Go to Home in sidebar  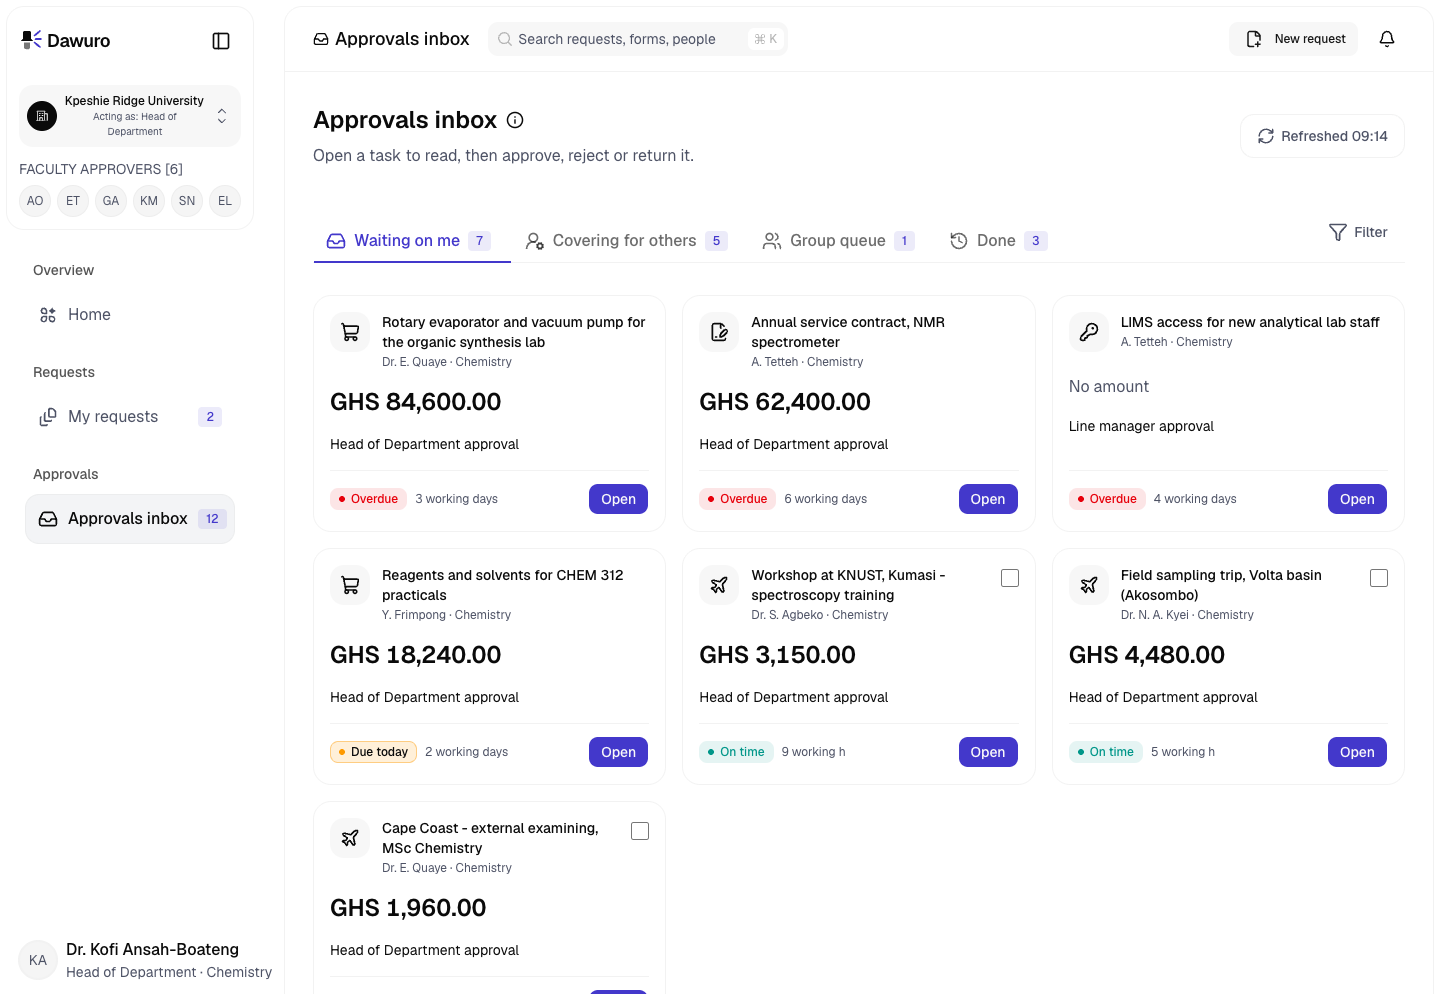130,315
